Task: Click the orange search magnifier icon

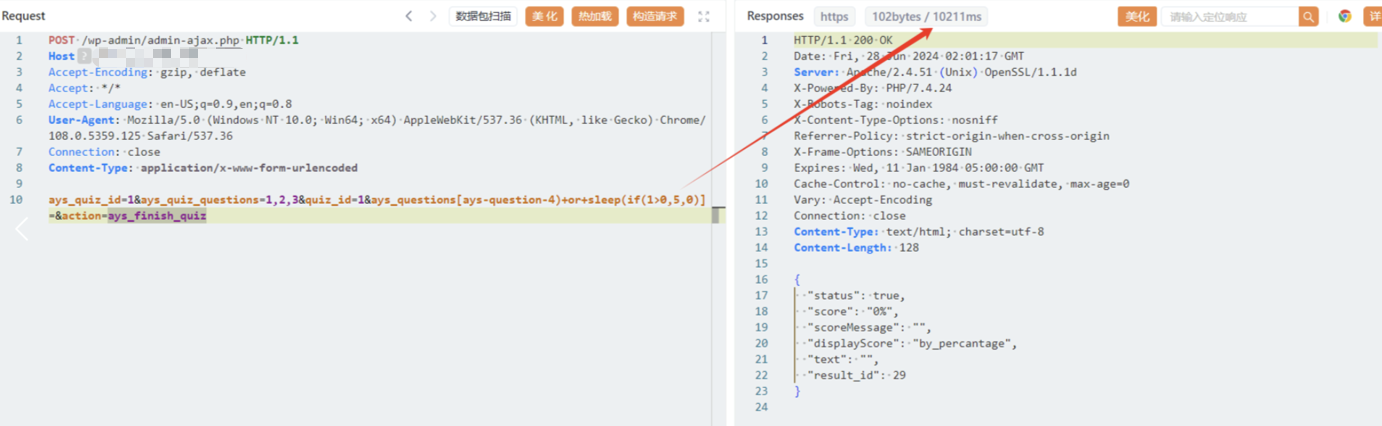Action: pyautogui.click(x=1308, y=16)
